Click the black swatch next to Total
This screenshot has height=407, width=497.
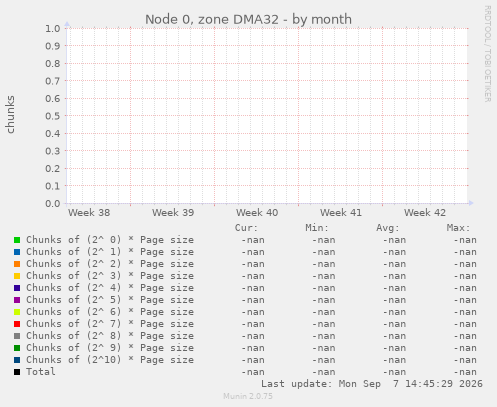pos(17,372)
